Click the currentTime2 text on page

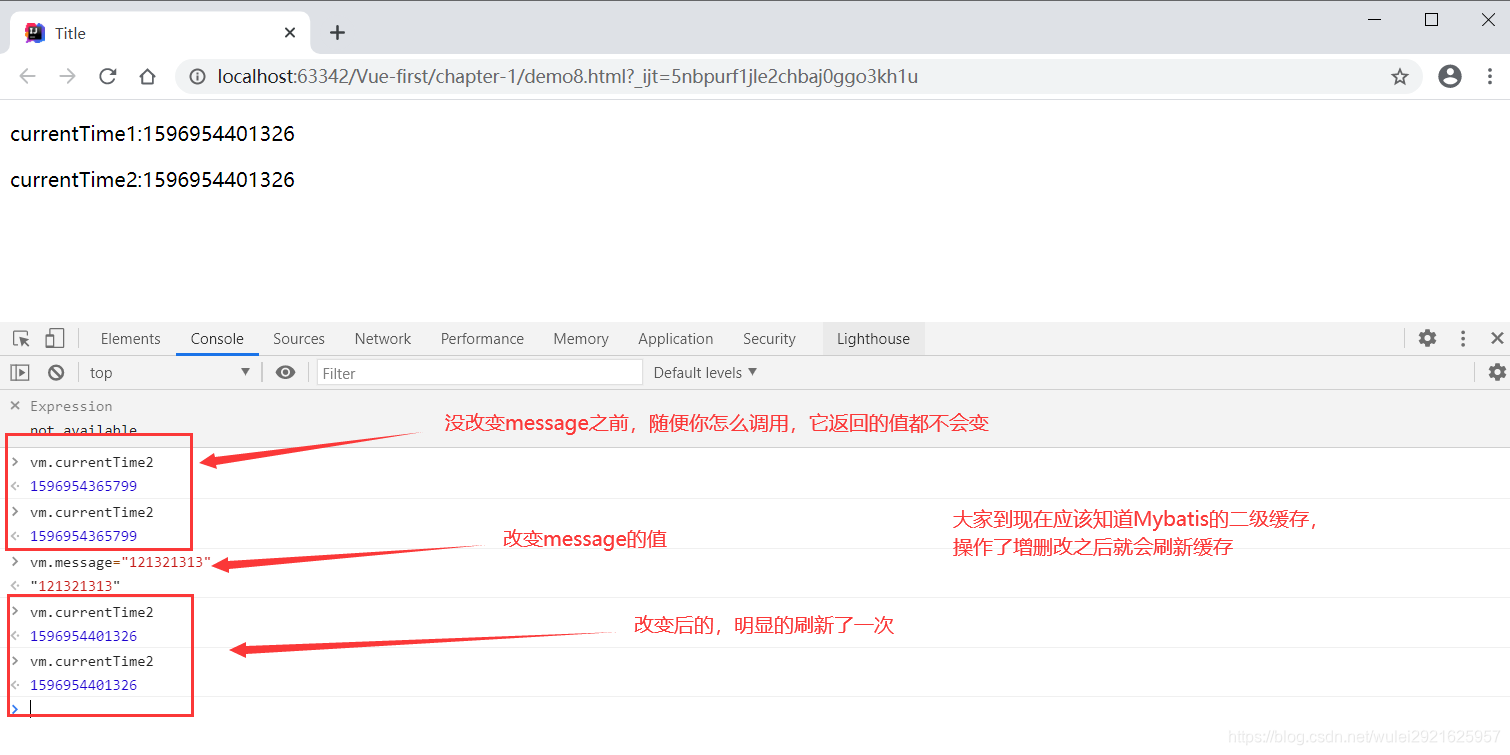click(152, 180)
